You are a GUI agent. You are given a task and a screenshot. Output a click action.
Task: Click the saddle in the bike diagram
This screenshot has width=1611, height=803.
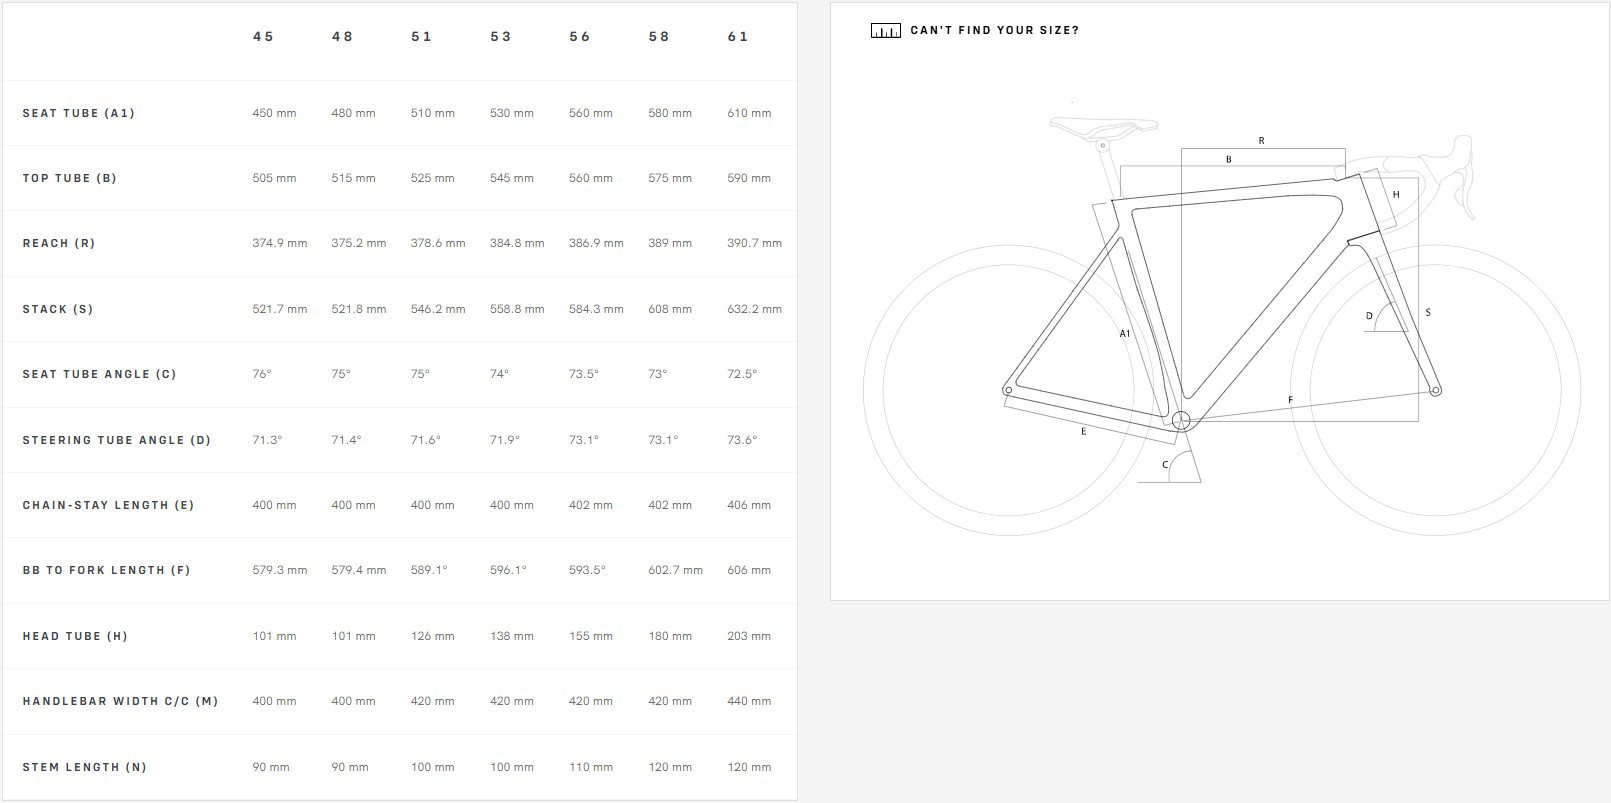click(x=1104, y=127)
